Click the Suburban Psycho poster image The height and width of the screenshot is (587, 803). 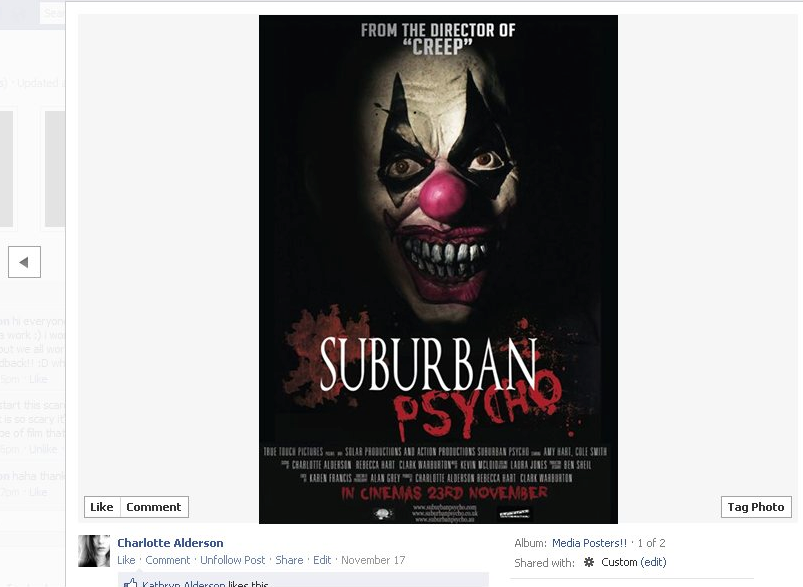[x=438, y=269]
